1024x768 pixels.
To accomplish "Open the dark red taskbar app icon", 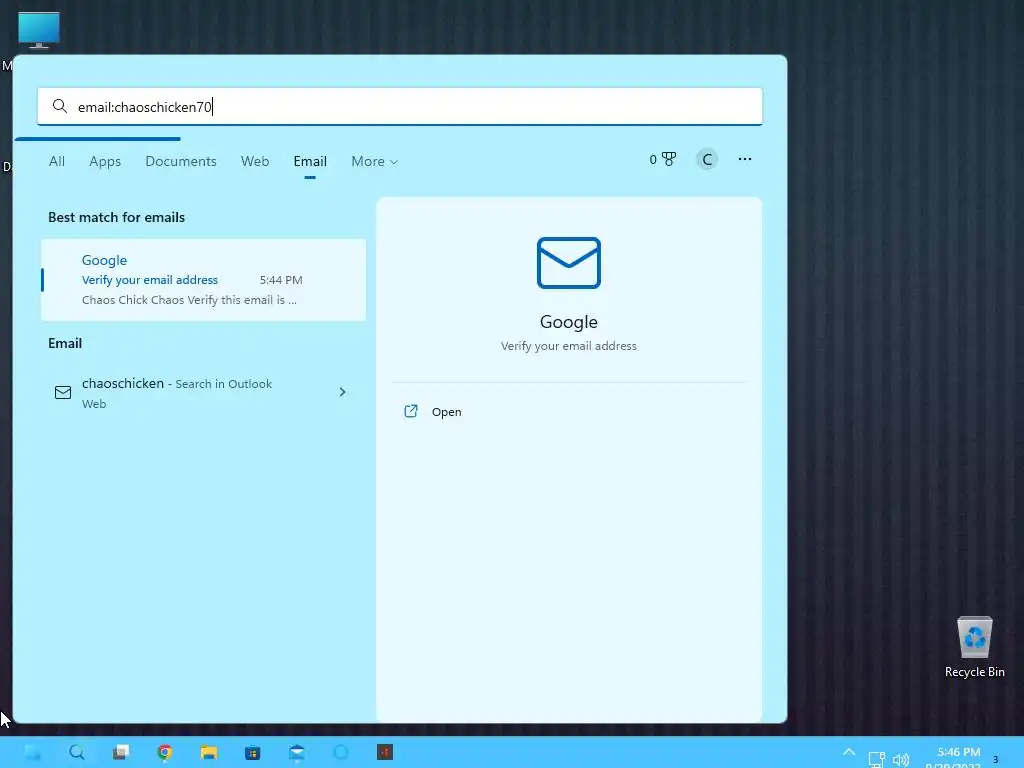I will pos(385,752).
